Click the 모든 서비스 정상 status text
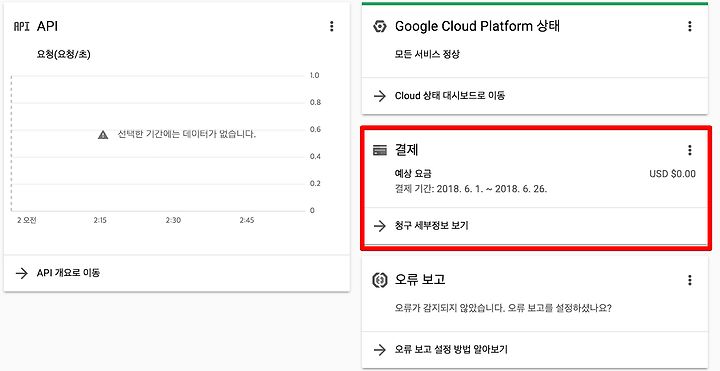Screen dimensions: 720x371 tap(427, 54)
